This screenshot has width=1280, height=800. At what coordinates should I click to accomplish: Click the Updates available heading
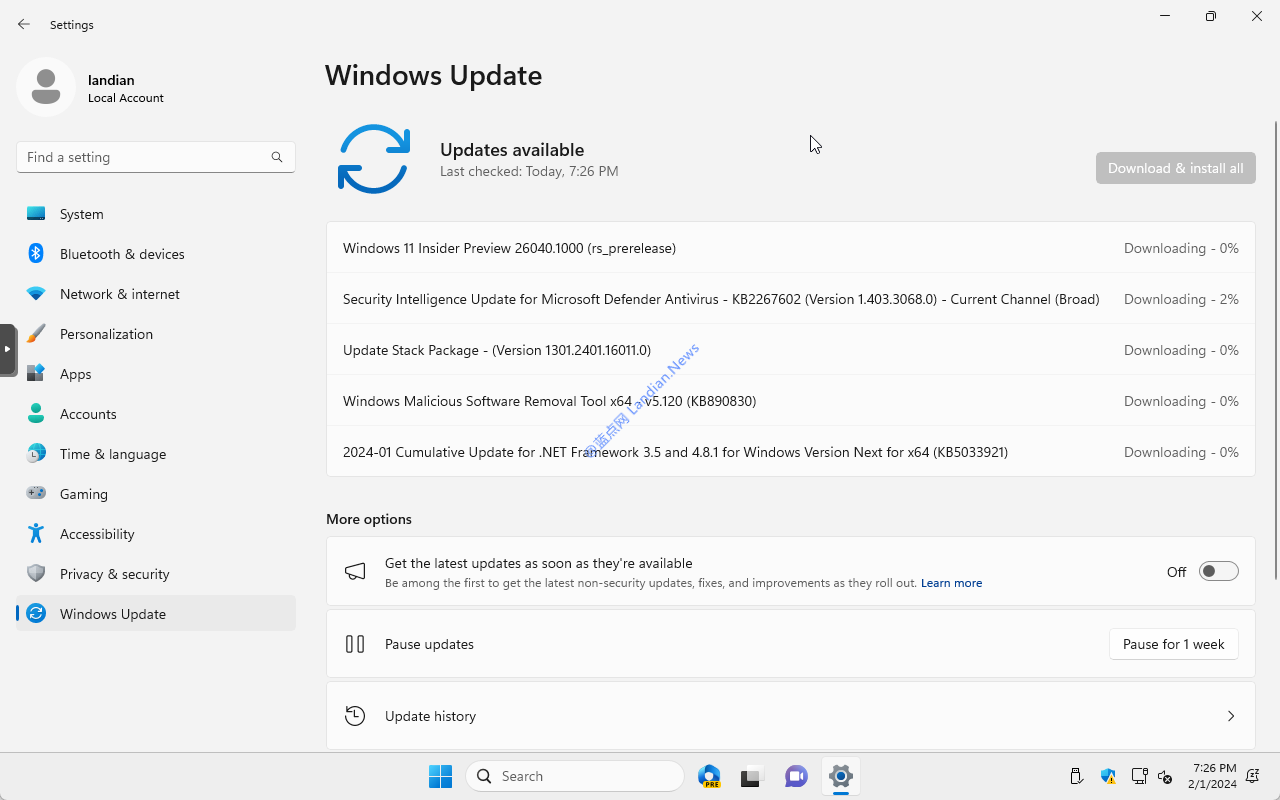click(x=512, y=150)
